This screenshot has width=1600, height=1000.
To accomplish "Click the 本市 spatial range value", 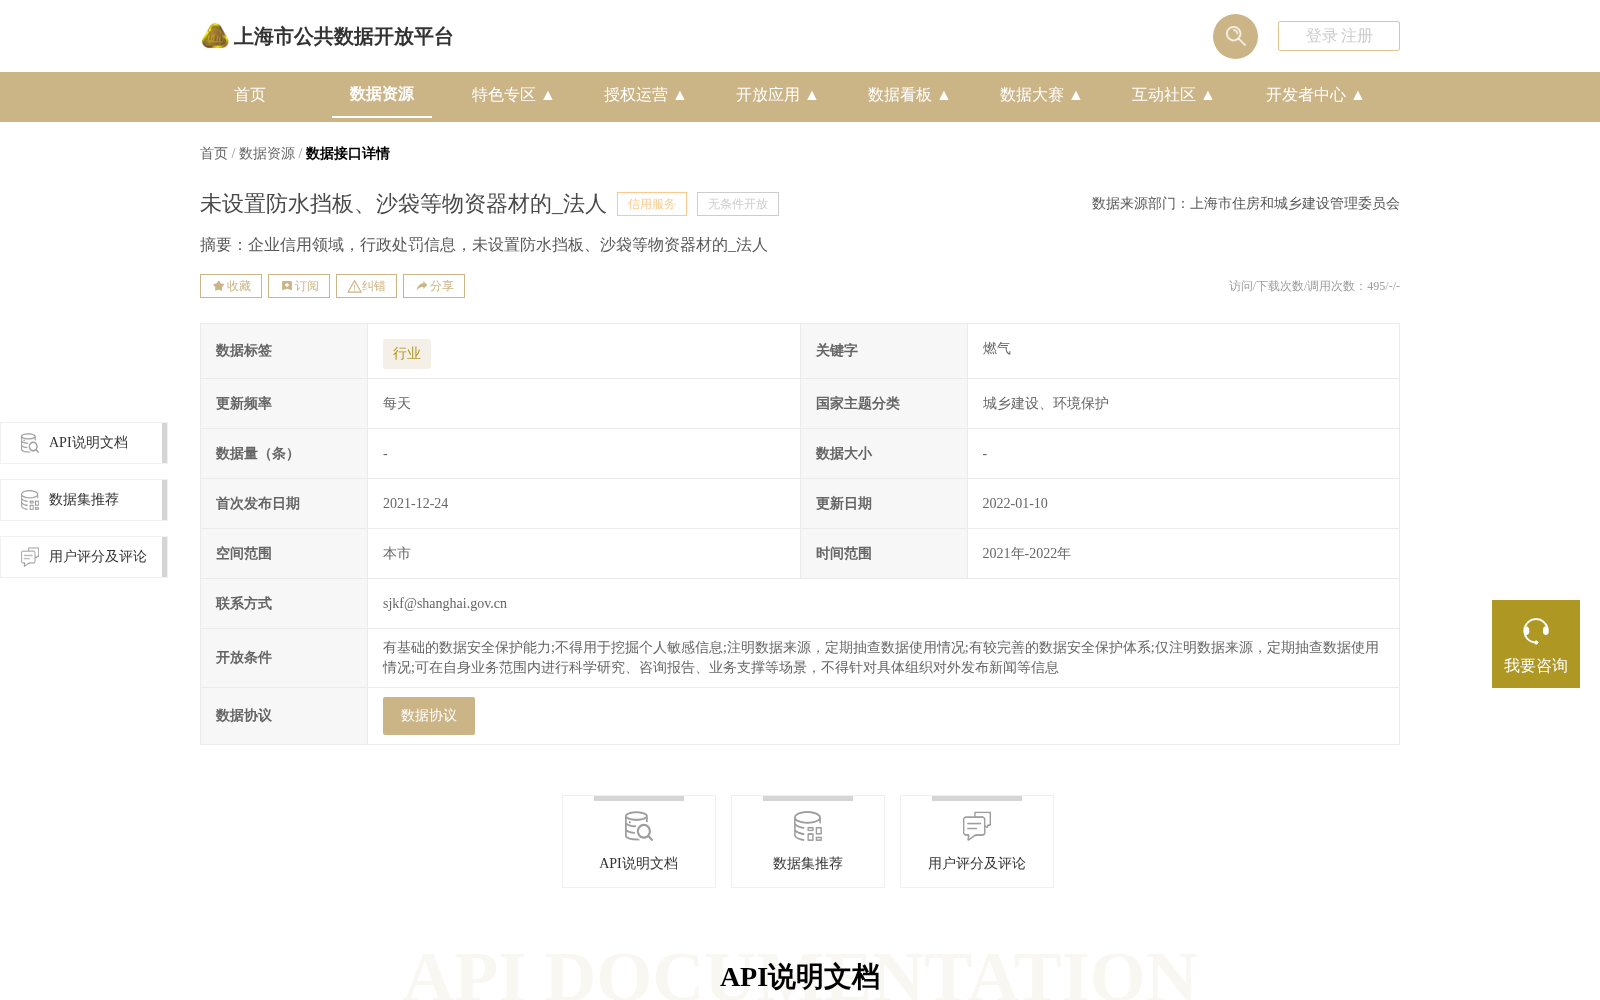I will (x=397, y=554).
